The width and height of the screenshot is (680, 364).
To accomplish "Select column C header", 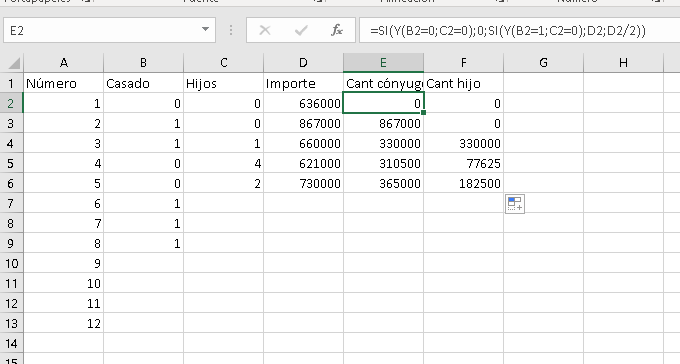I will click(223, 63).
